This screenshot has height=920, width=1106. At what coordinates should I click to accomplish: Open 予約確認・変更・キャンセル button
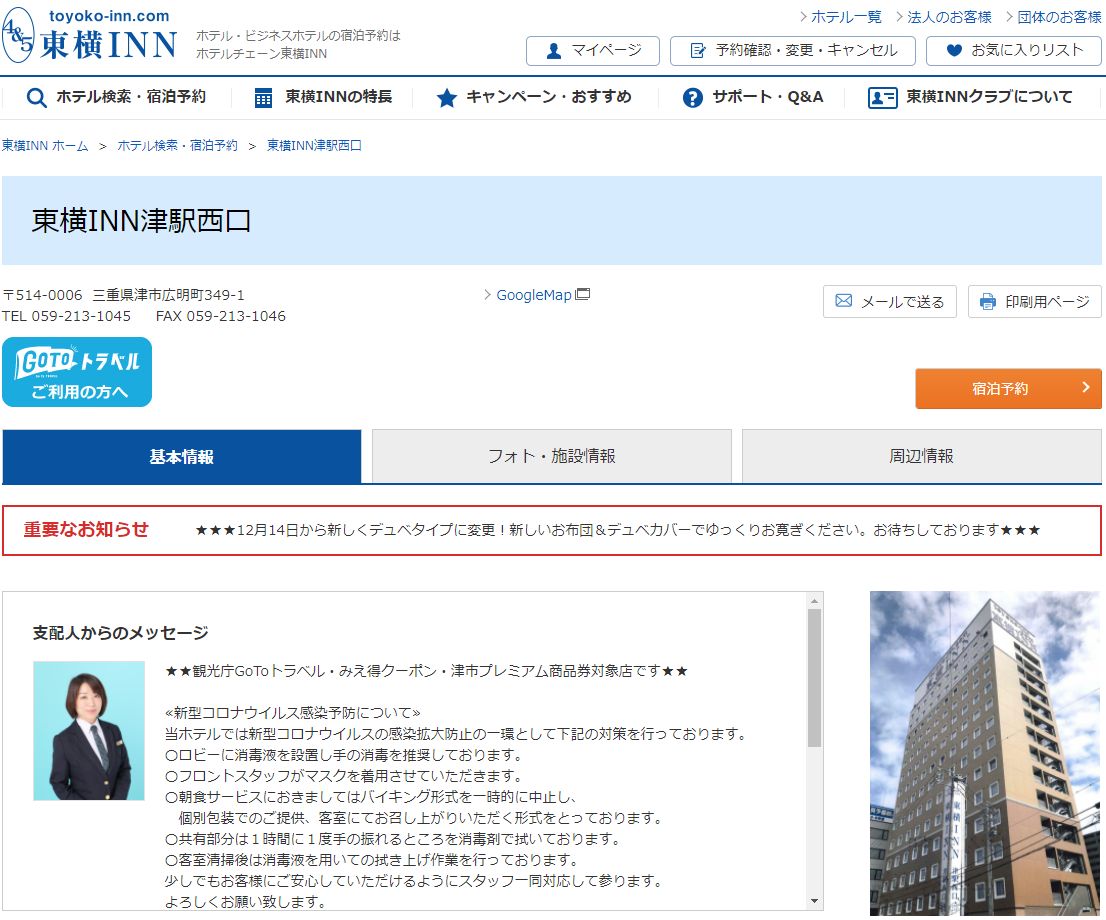(x=792, y=51)
